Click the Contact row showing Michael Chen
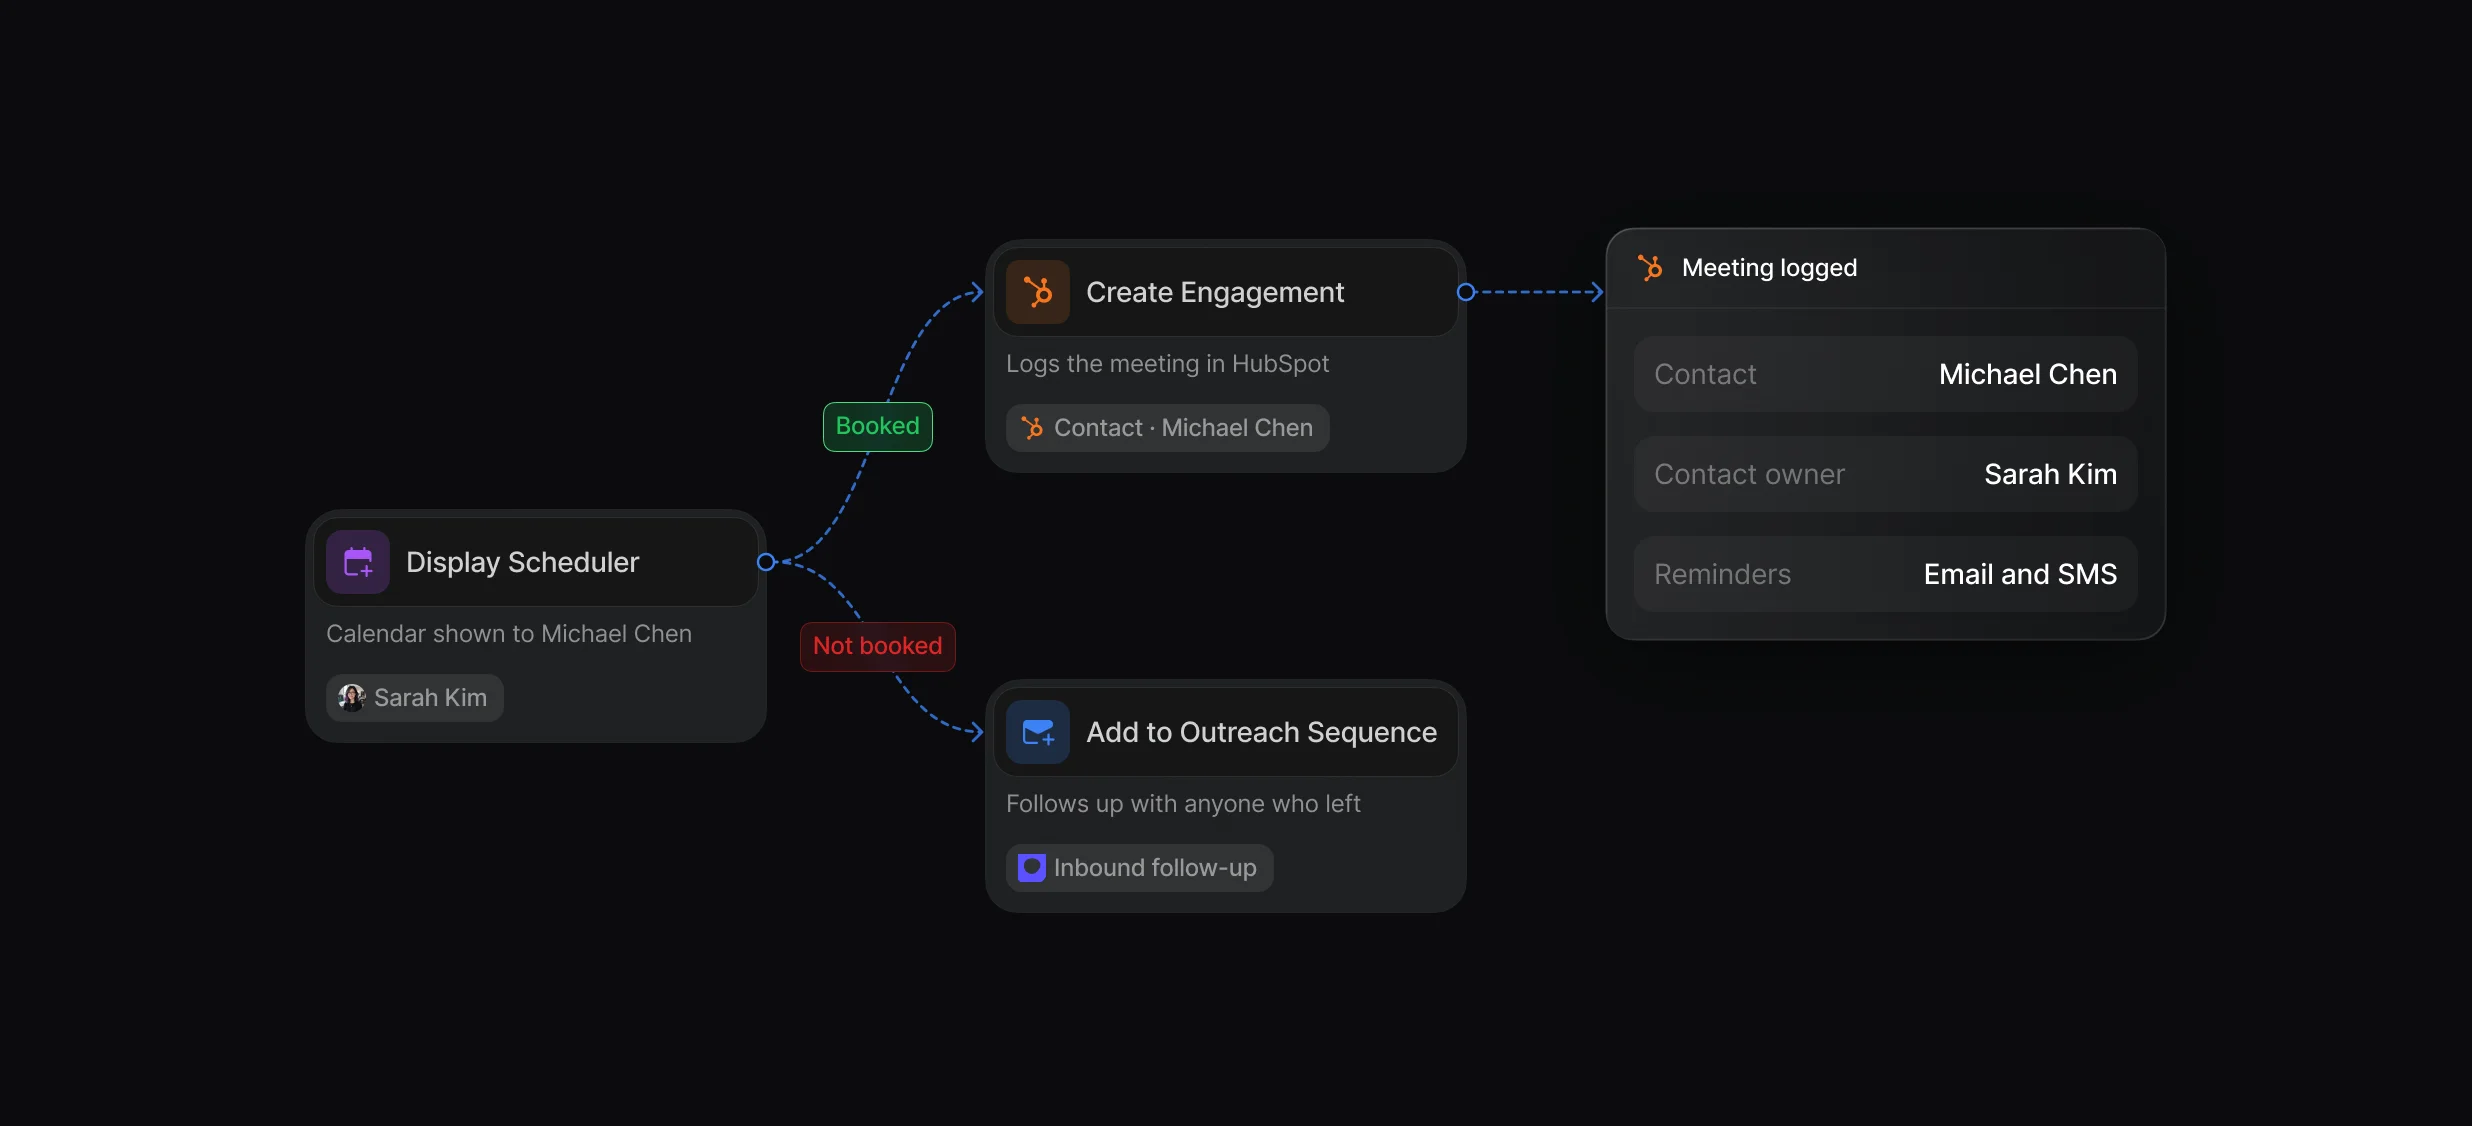 pyautogui.click(x=1886, y=374)
